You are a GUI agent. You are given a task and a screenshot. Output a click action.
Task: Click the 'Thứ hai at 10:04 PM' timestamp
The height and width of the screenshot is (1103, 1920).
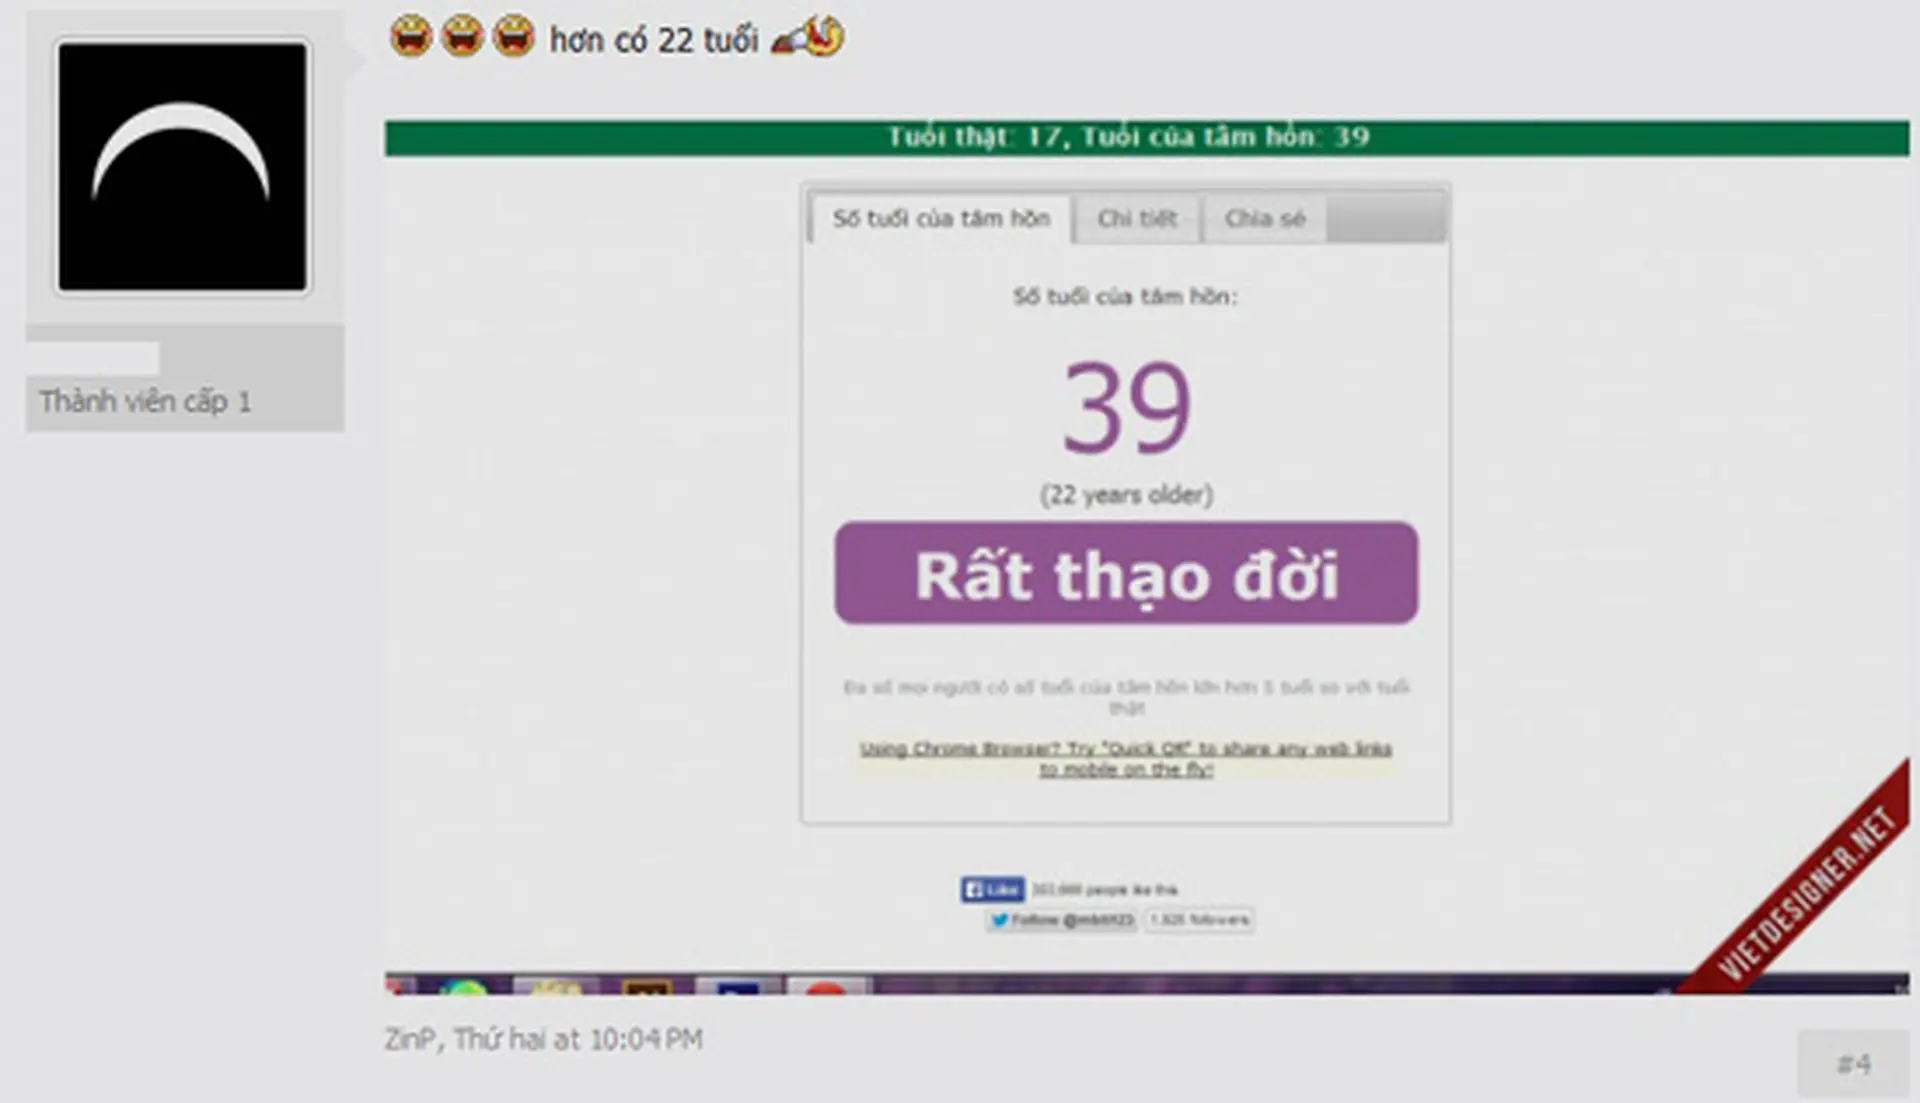click(578, 1040)
